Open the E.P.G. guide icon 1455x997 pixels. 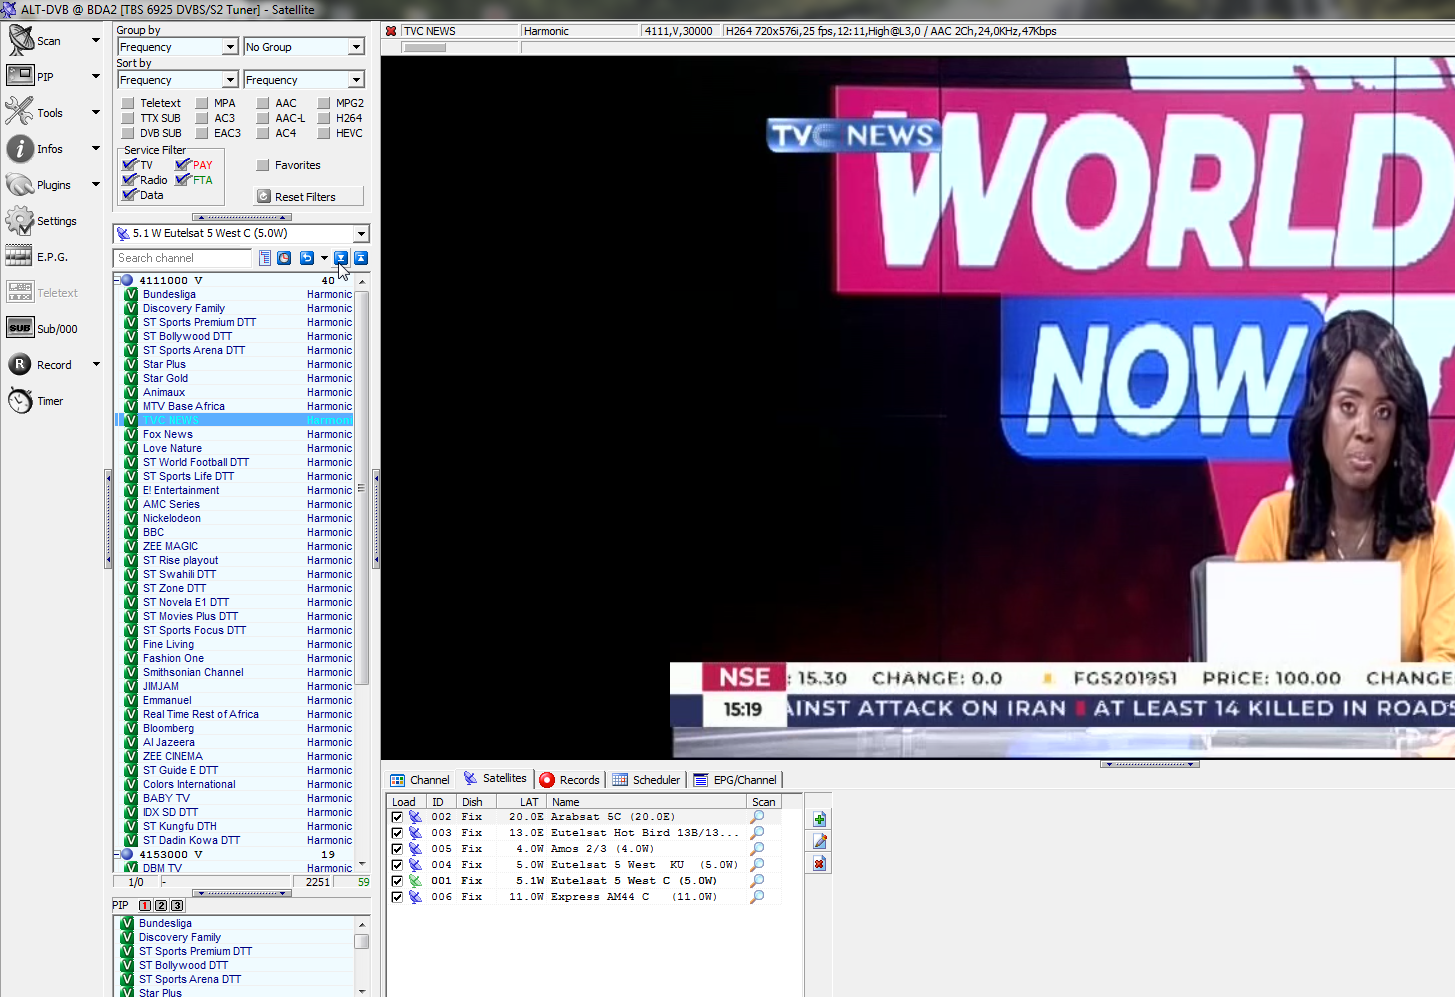pyautogui.click(x=19, y=256)
